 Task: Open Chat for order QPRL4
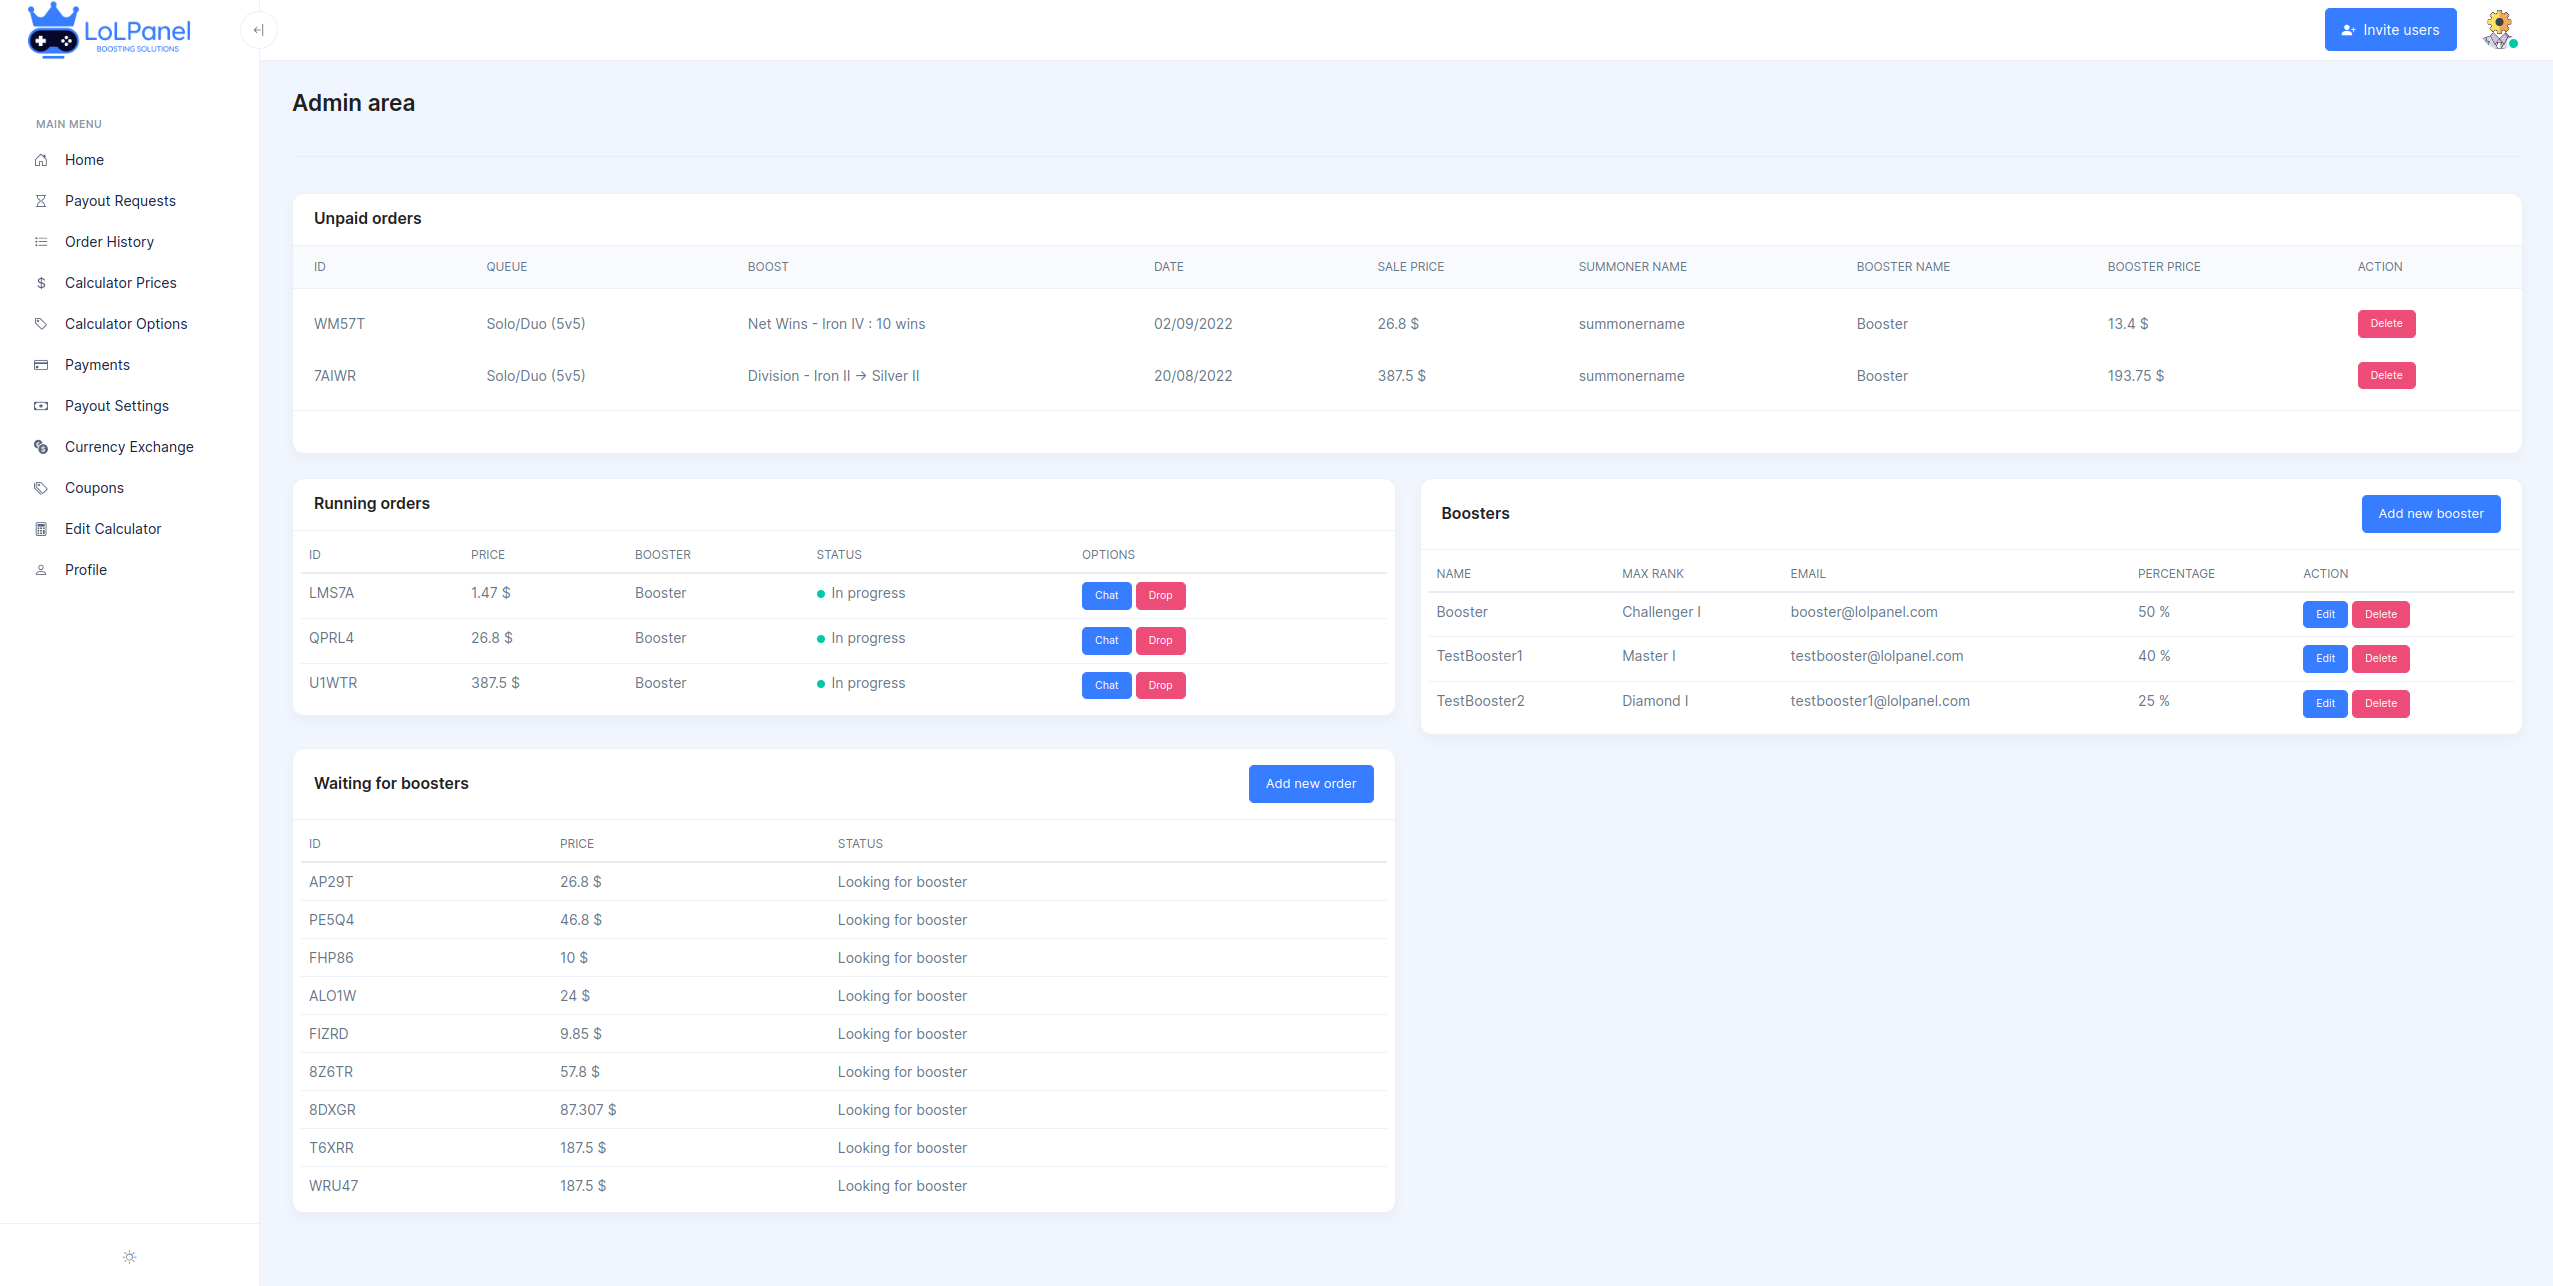pyautogui.click(x=1106, y=641)
